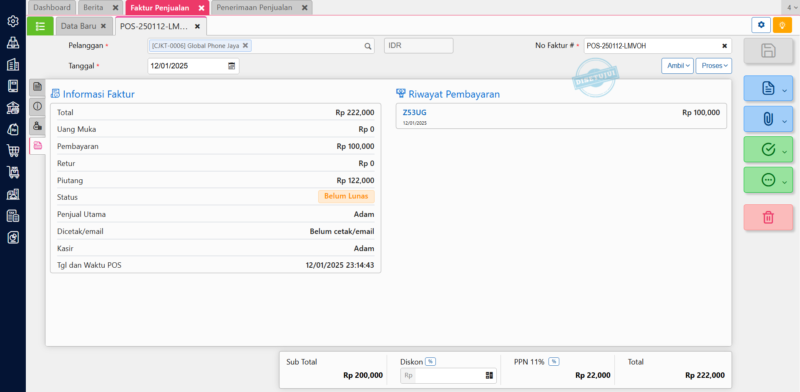Open the stacked boxes module in sidebar
Screen dimensions: 800x392
click(x=13, y=43)
